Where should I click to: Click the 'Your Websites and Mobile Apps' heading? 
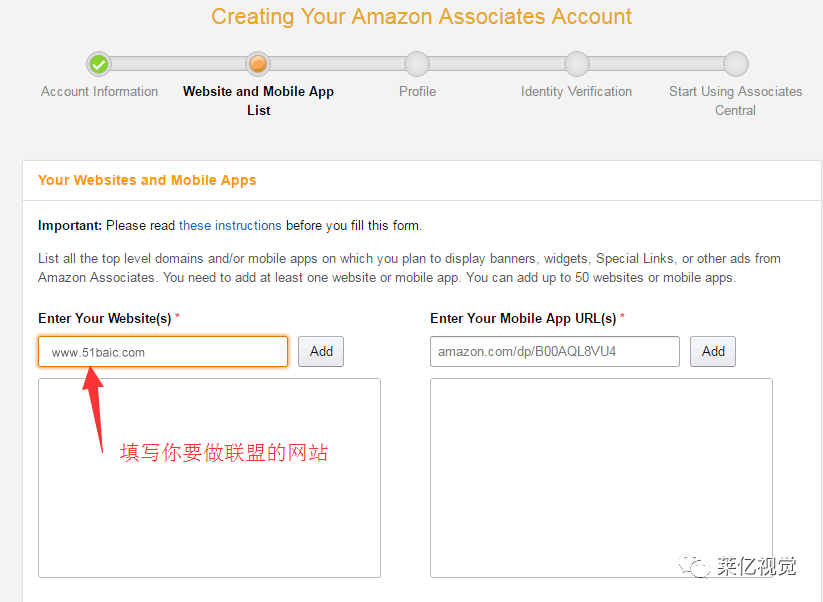[x=147, y=180]
